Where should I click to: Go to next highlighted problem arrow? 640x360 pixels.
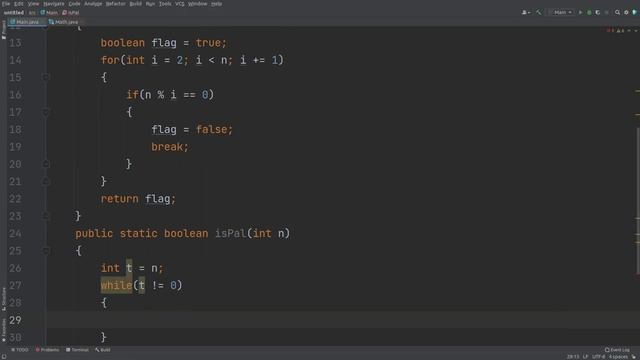[x=636, y=31]
